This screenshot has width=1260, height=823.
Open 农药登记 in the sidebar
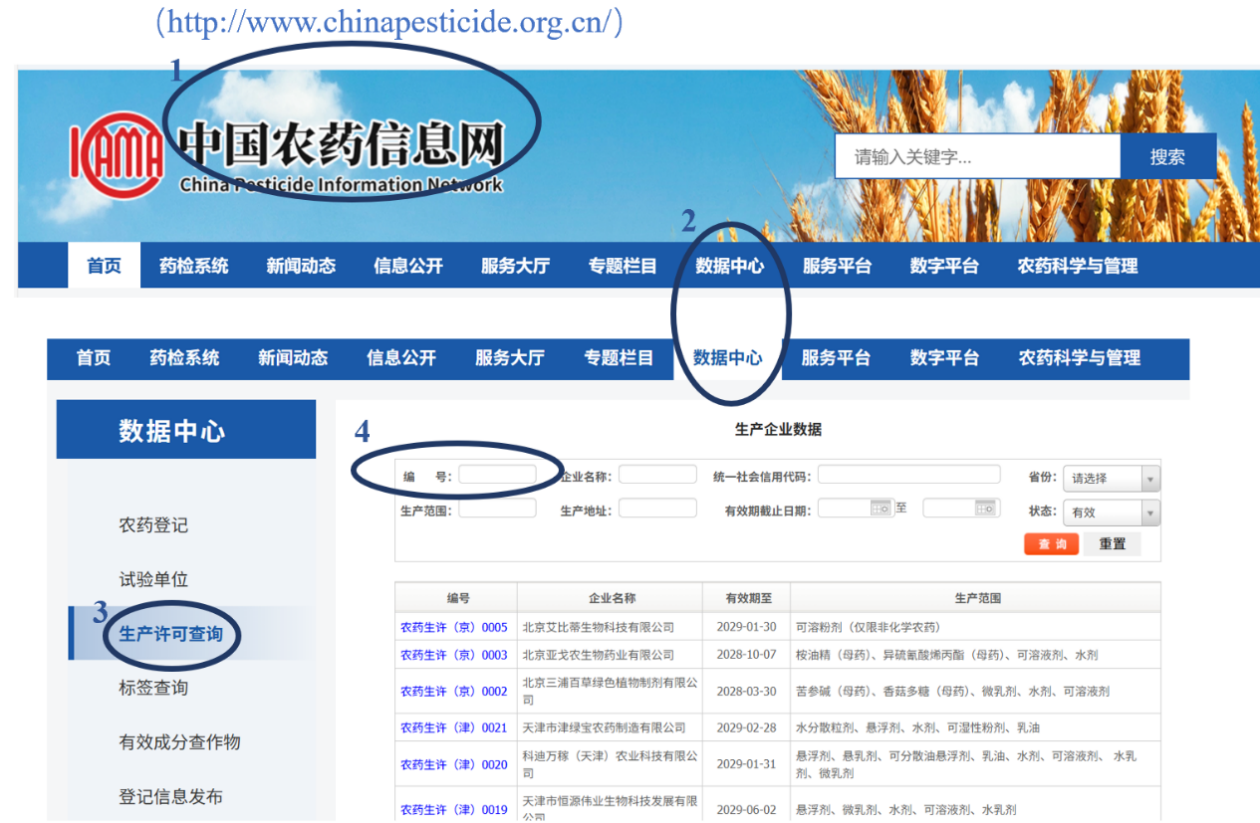(153, 525)
